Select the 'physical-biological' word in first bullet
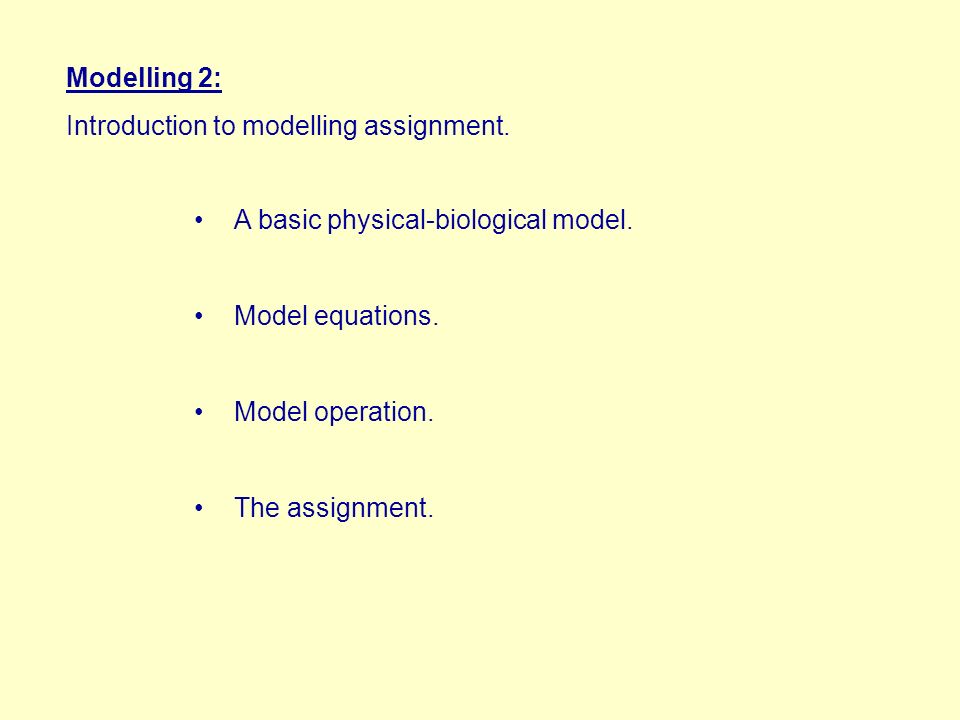This screenshot has width=960, height=720. tap(437, 220)
